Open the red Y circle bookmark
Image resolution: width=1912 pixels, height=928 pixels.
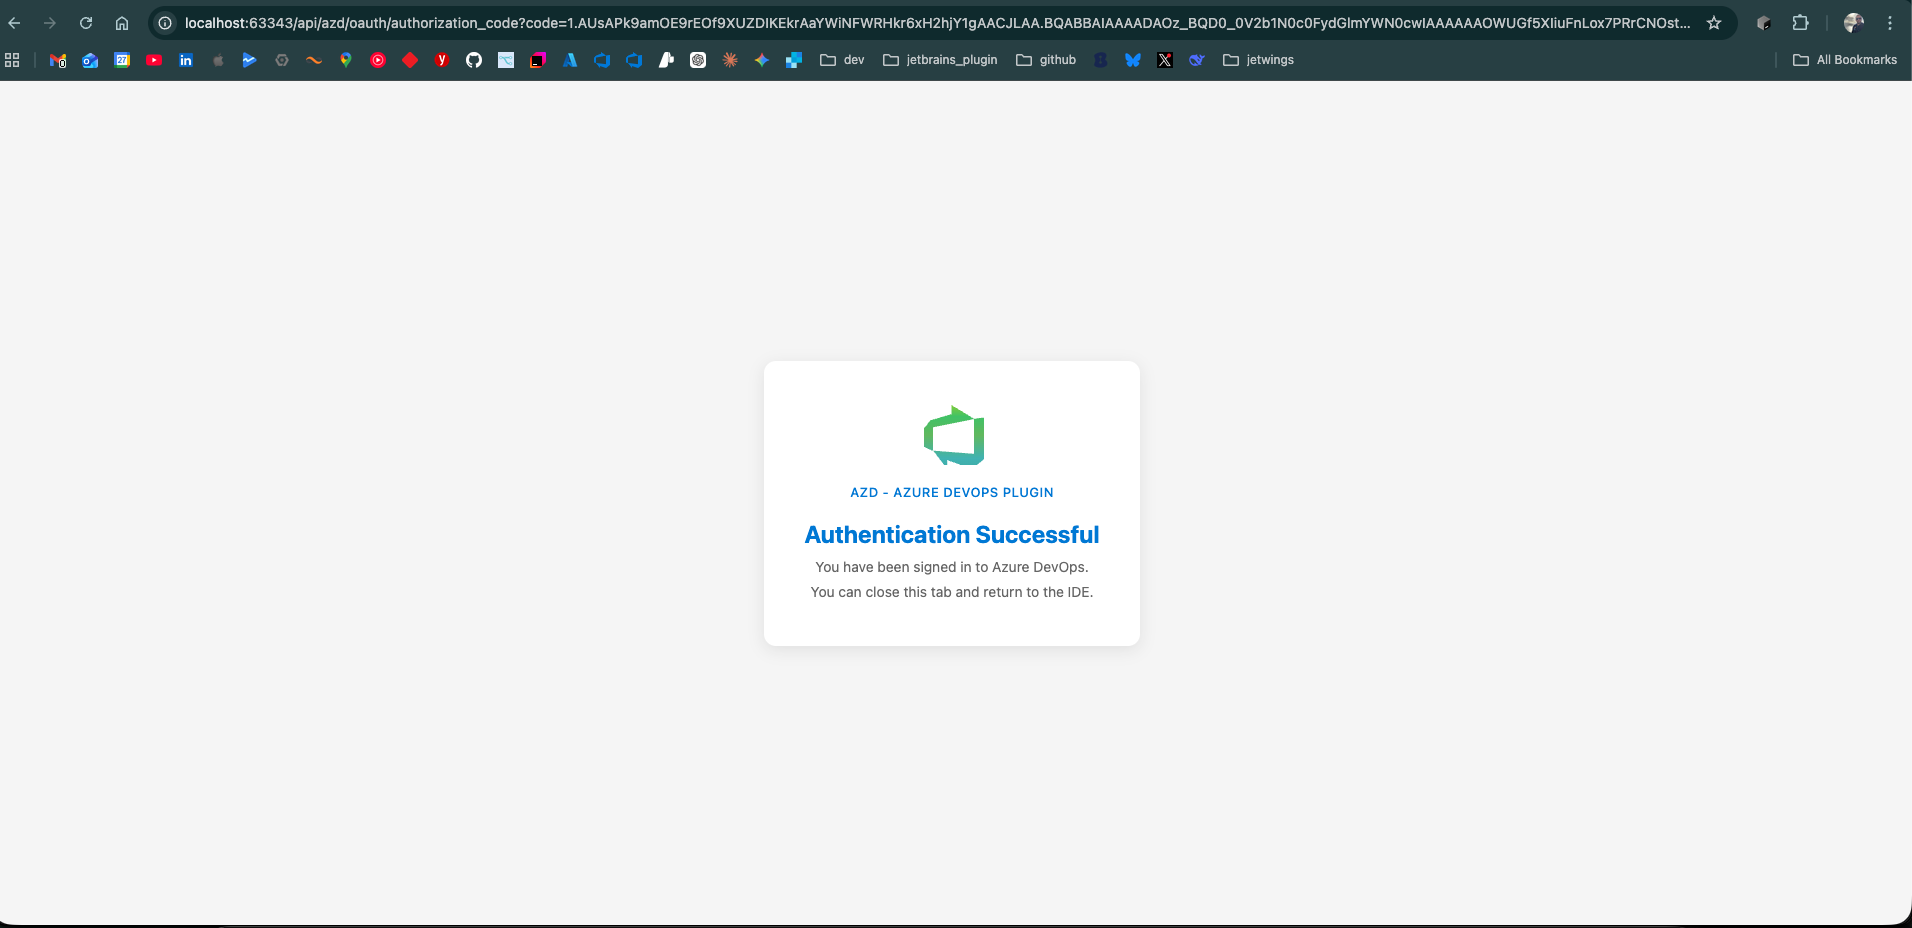point(442,60)
